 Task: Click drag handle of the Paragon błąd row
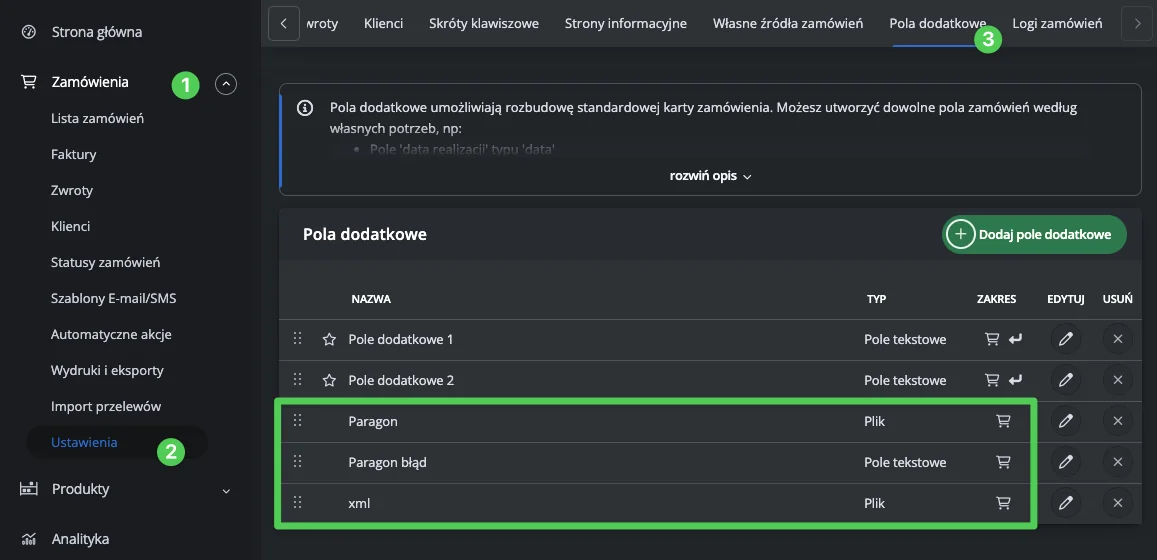(297, 462)
